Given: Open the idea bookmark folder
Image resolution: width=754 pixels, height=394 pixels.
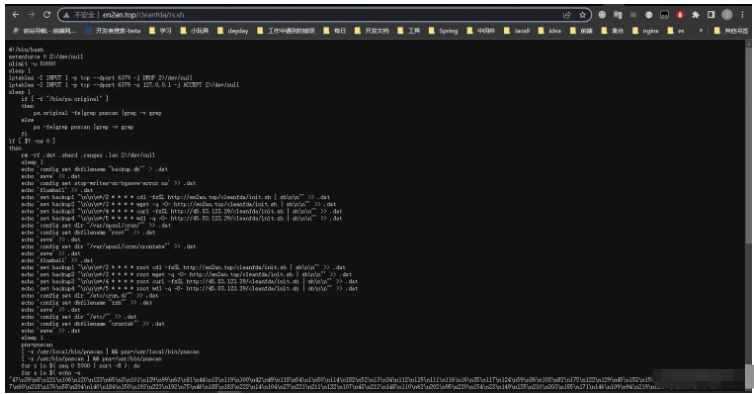Looking at the screenshot, I should (x=550, y=30).
